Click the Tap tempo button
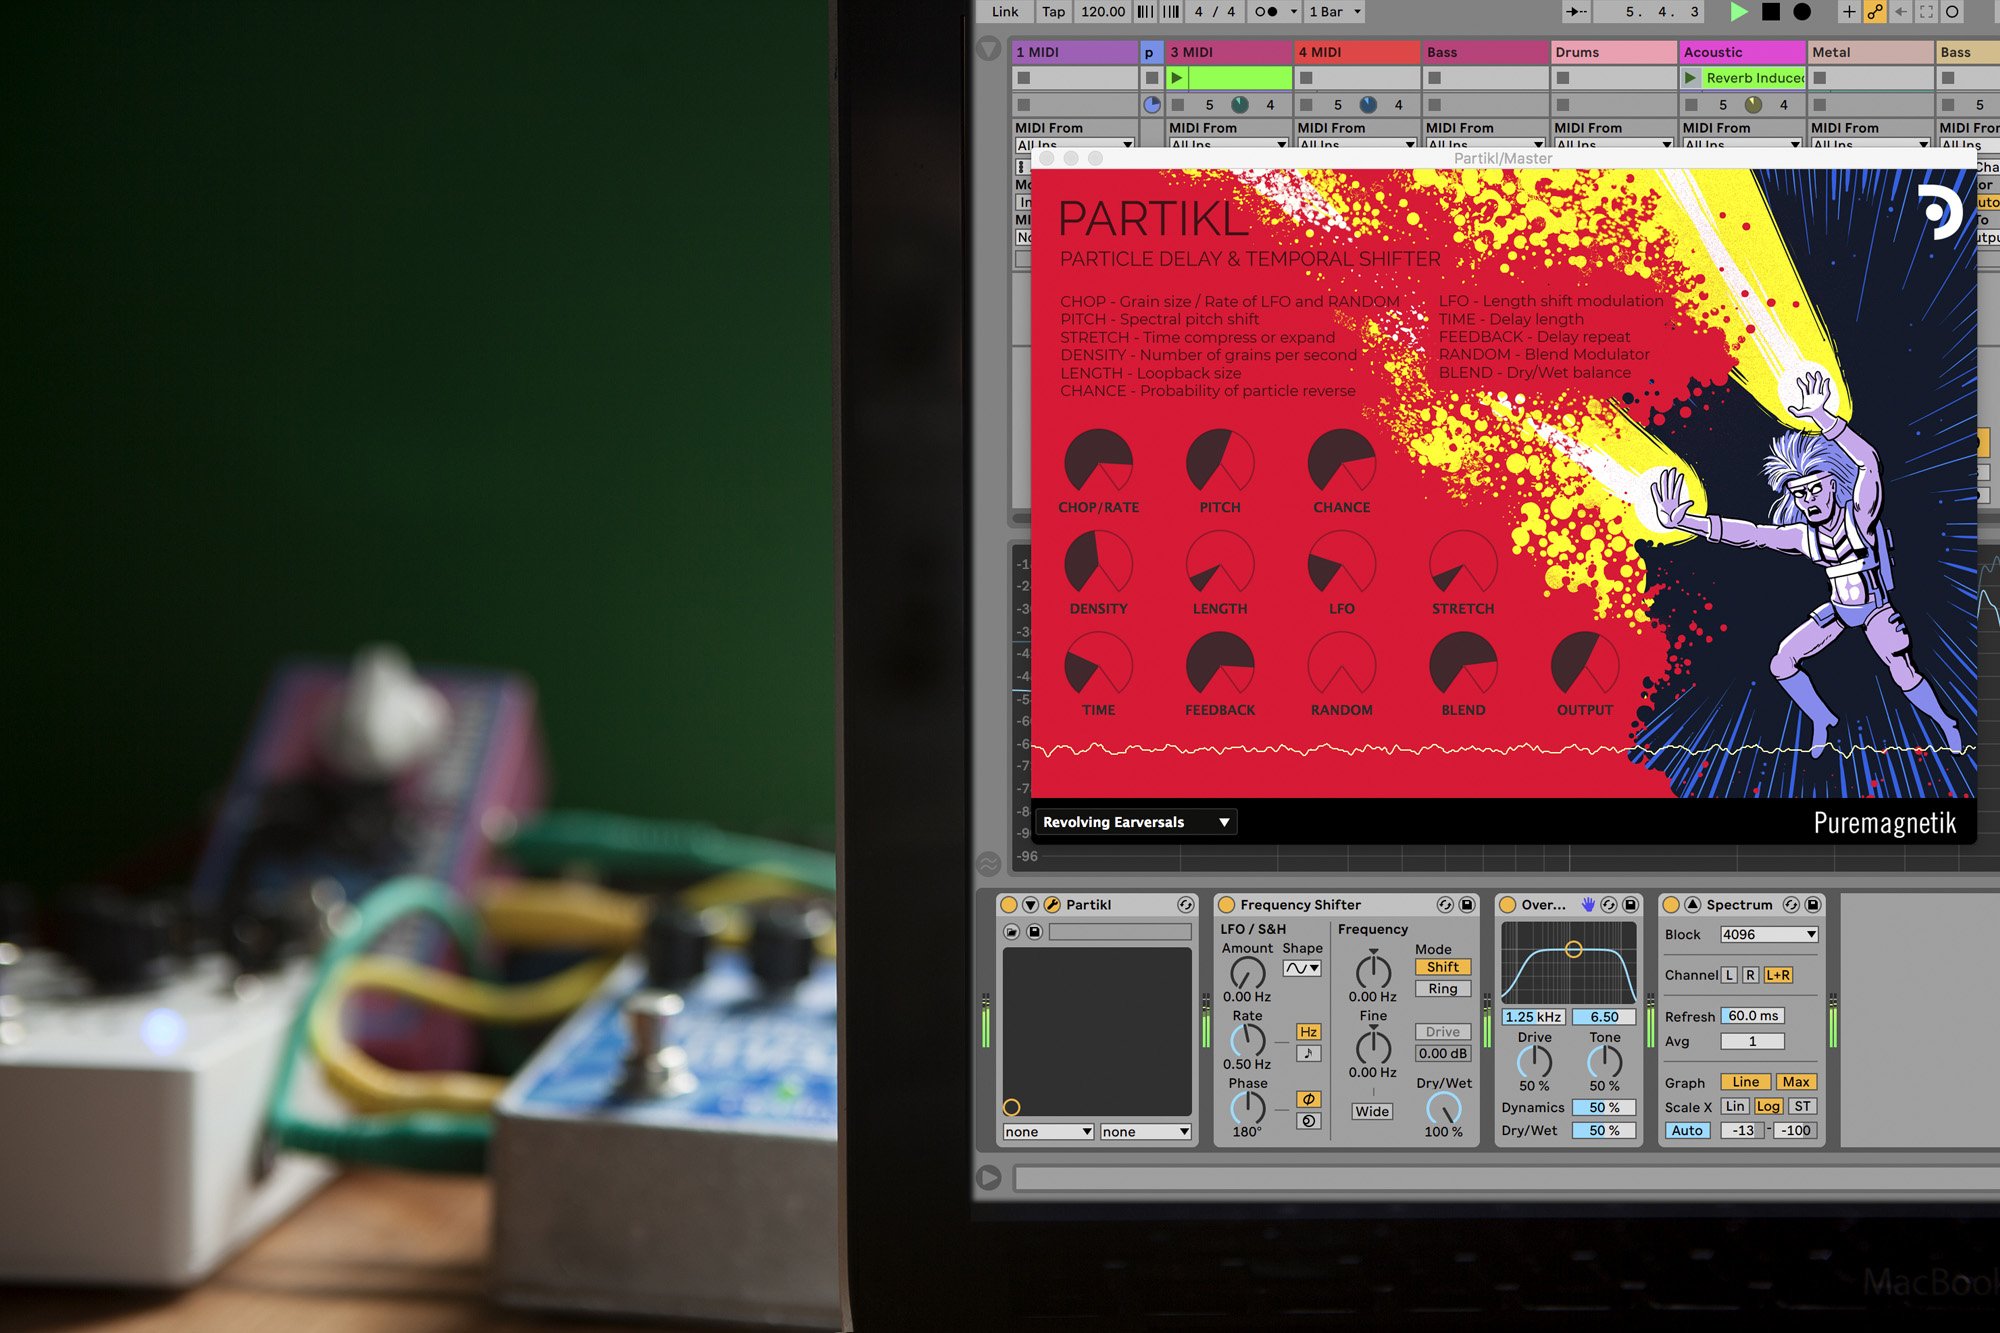 point(1053,12)
